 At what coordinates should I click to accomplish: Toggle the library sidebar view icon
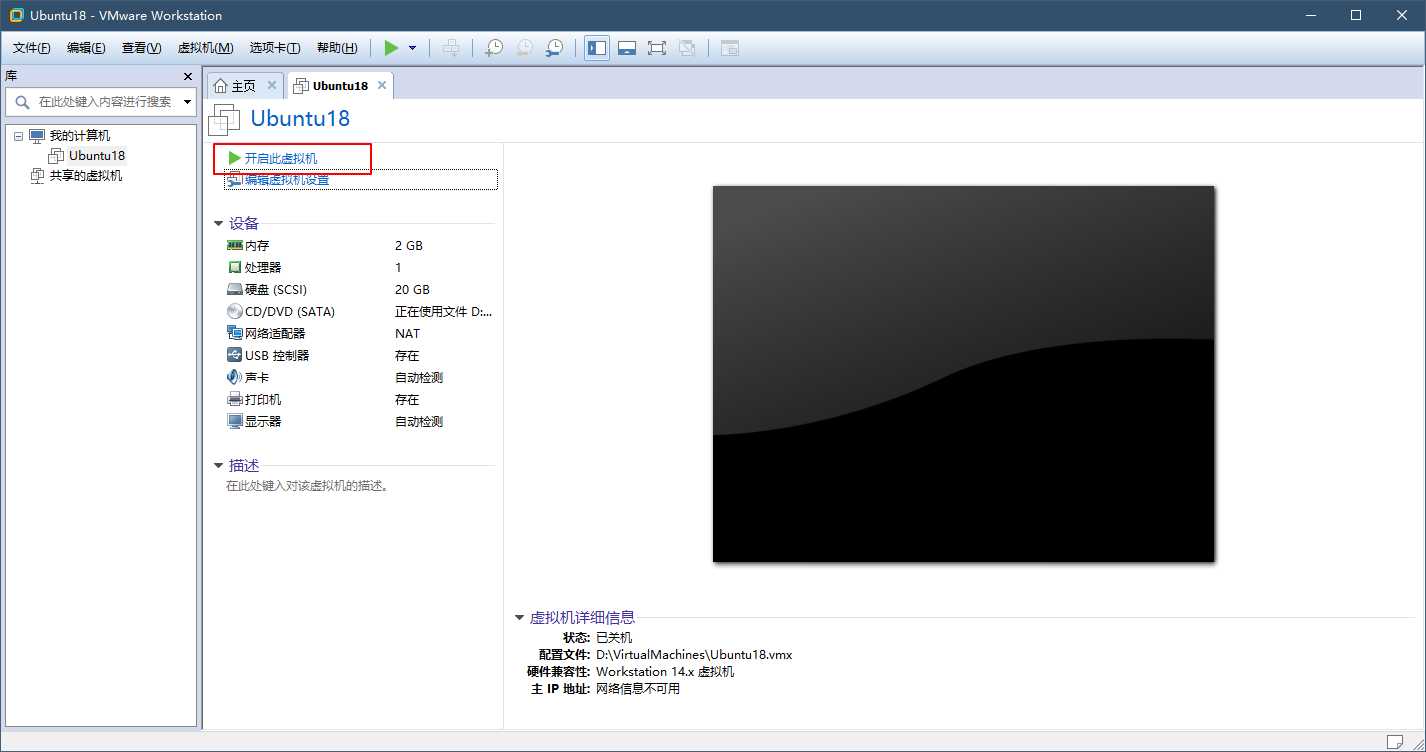coord(597,48)
